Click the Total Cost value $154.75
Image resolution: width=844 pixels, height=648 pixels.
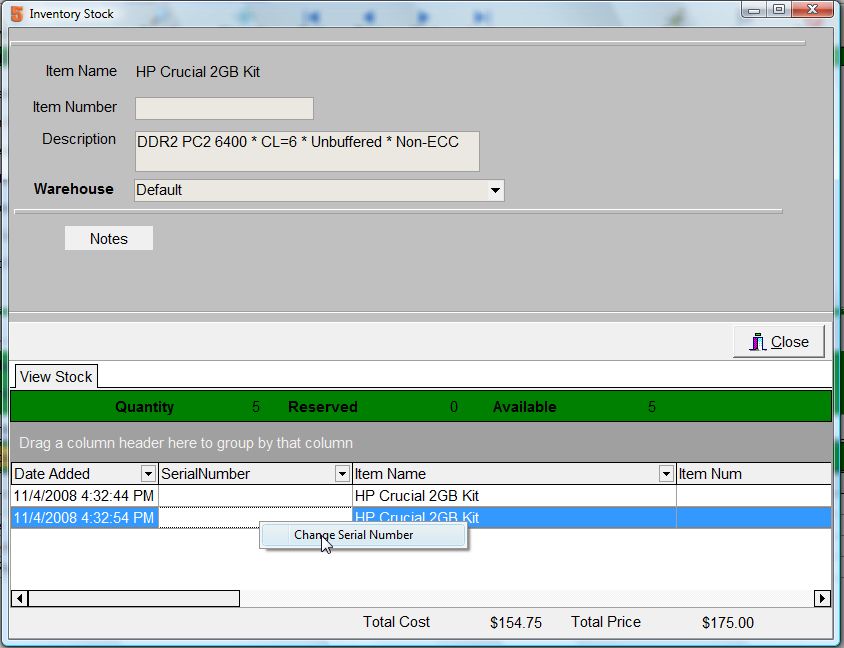(x=516, y=623)
